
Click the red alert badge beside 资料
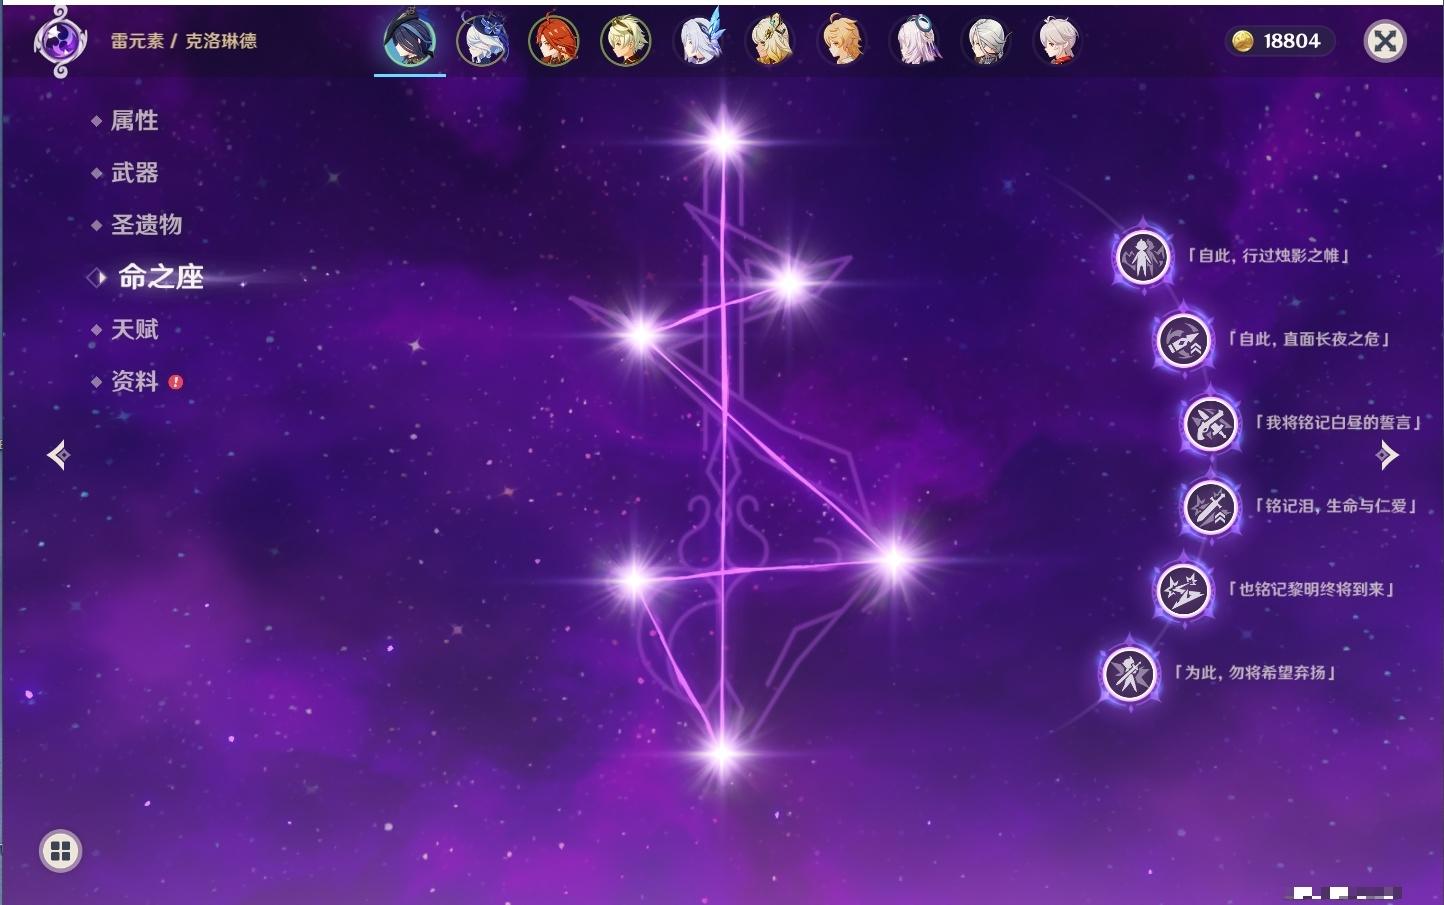click(x=176, y=382)
